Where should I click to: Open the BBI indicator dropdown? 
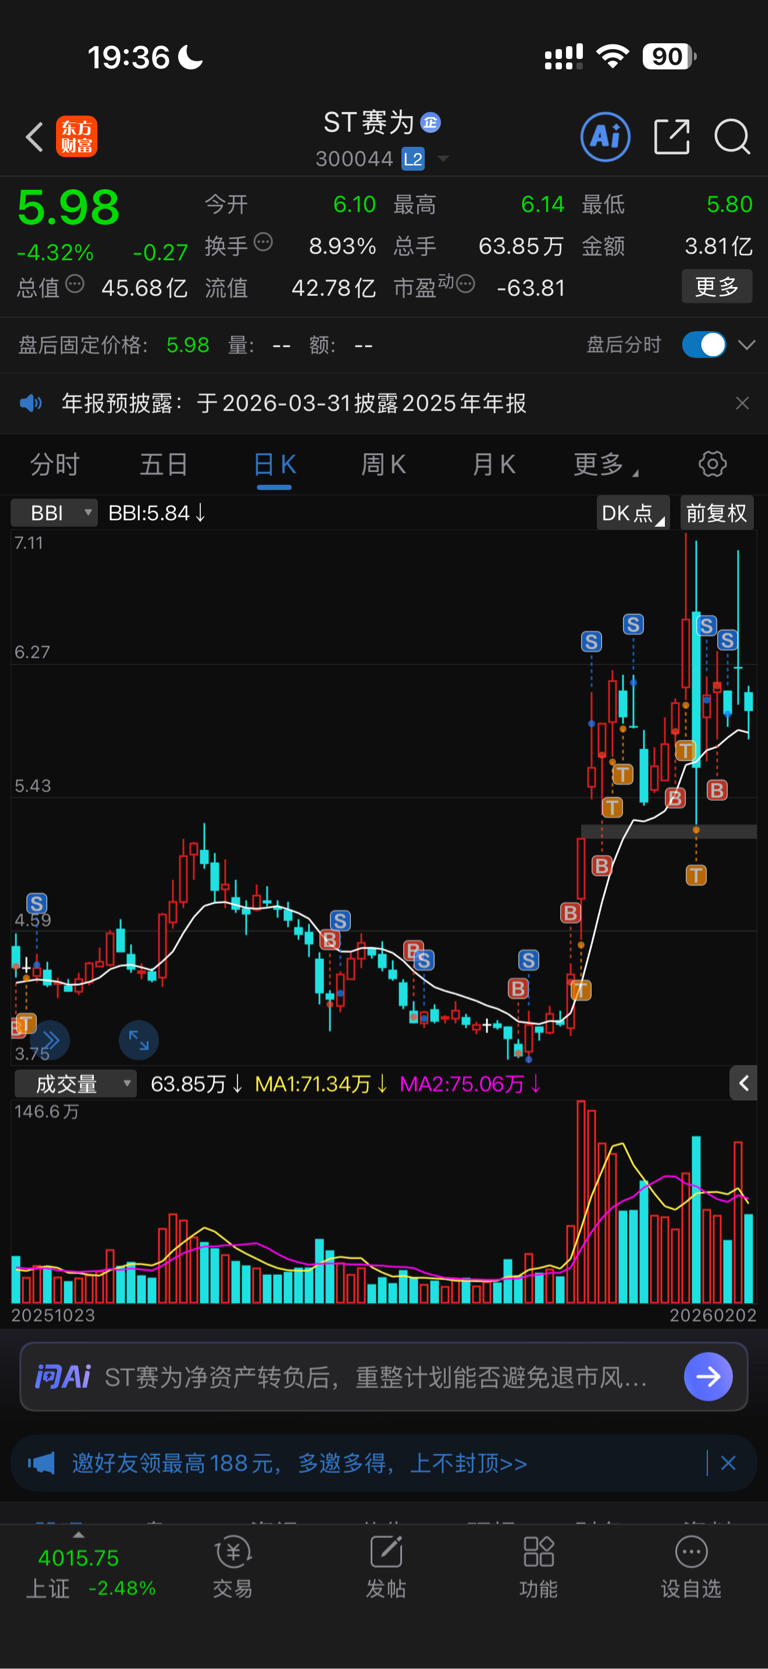click(x=54, y=513)
